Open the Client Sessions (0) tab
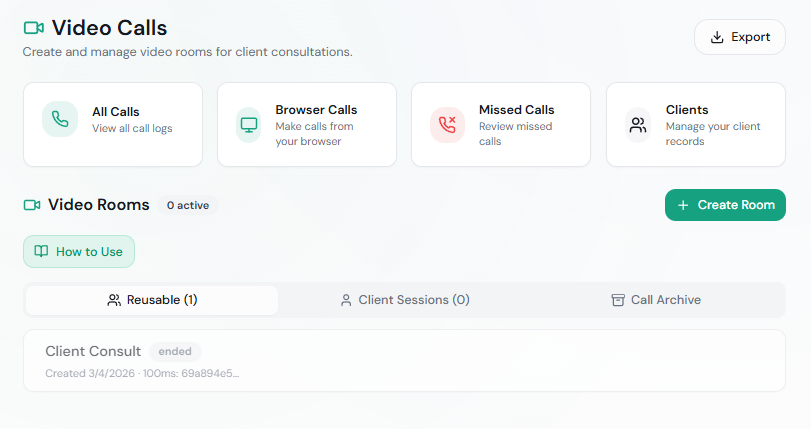This screenshot has width=811, height=429. pos(404,300)
